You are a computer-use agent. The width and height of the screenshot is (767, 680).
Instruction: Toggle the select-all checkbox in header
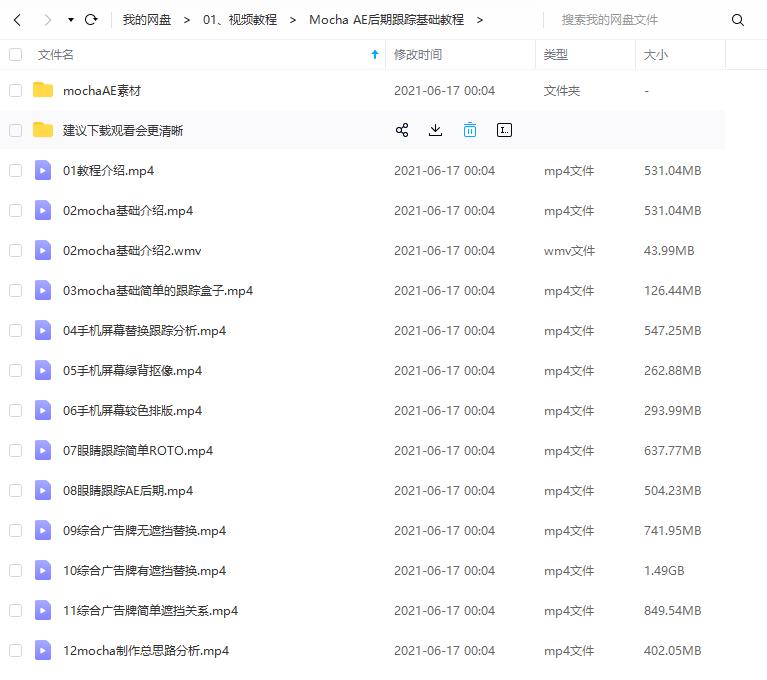(16, 54)
